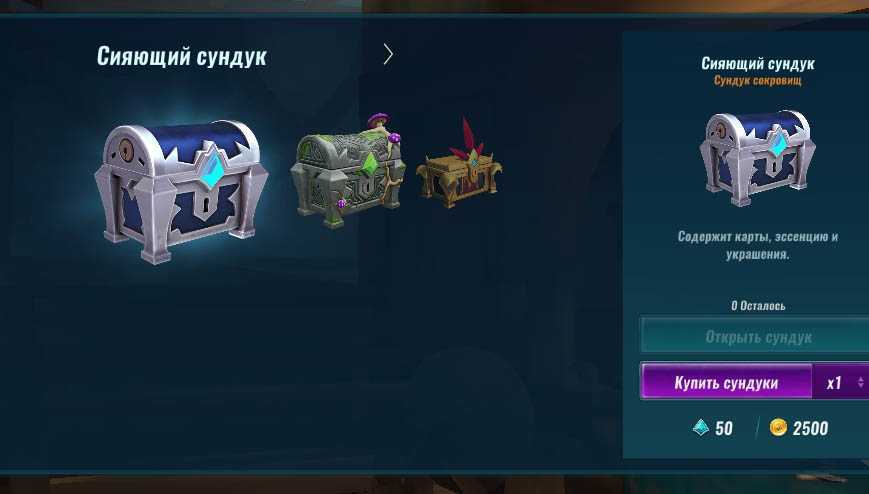Screen dimensions: 869x494
Task: Click the gold coin currency icon
Action: click(x=778, y=427)
